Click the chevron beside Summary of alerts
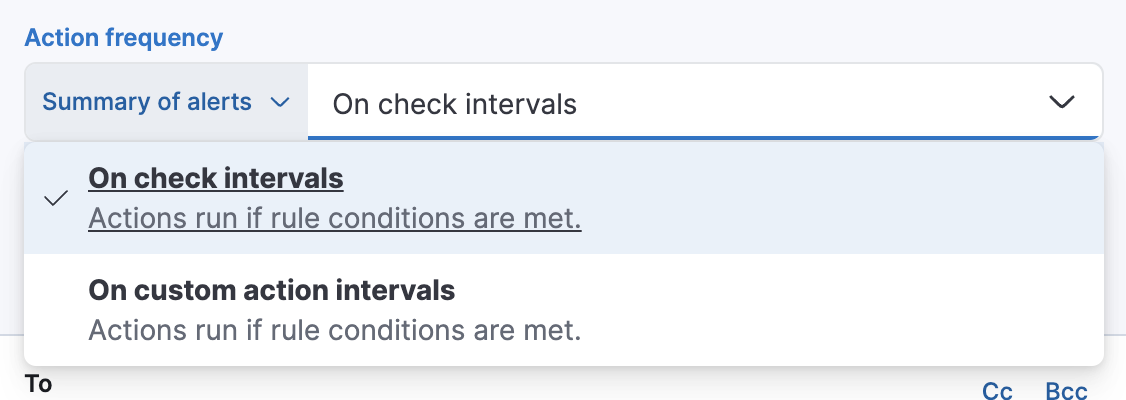Image resolution: width=1126 pixels, height=400 pixels. pyautogui.click(x=280, y=103)
